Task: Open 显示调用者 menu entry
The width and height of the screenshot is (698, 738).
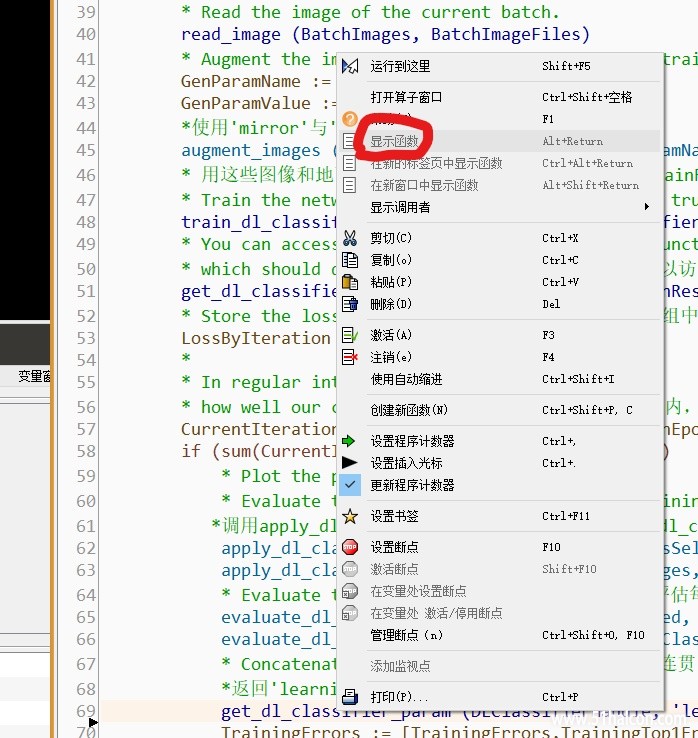Action: tap(500, 207)
